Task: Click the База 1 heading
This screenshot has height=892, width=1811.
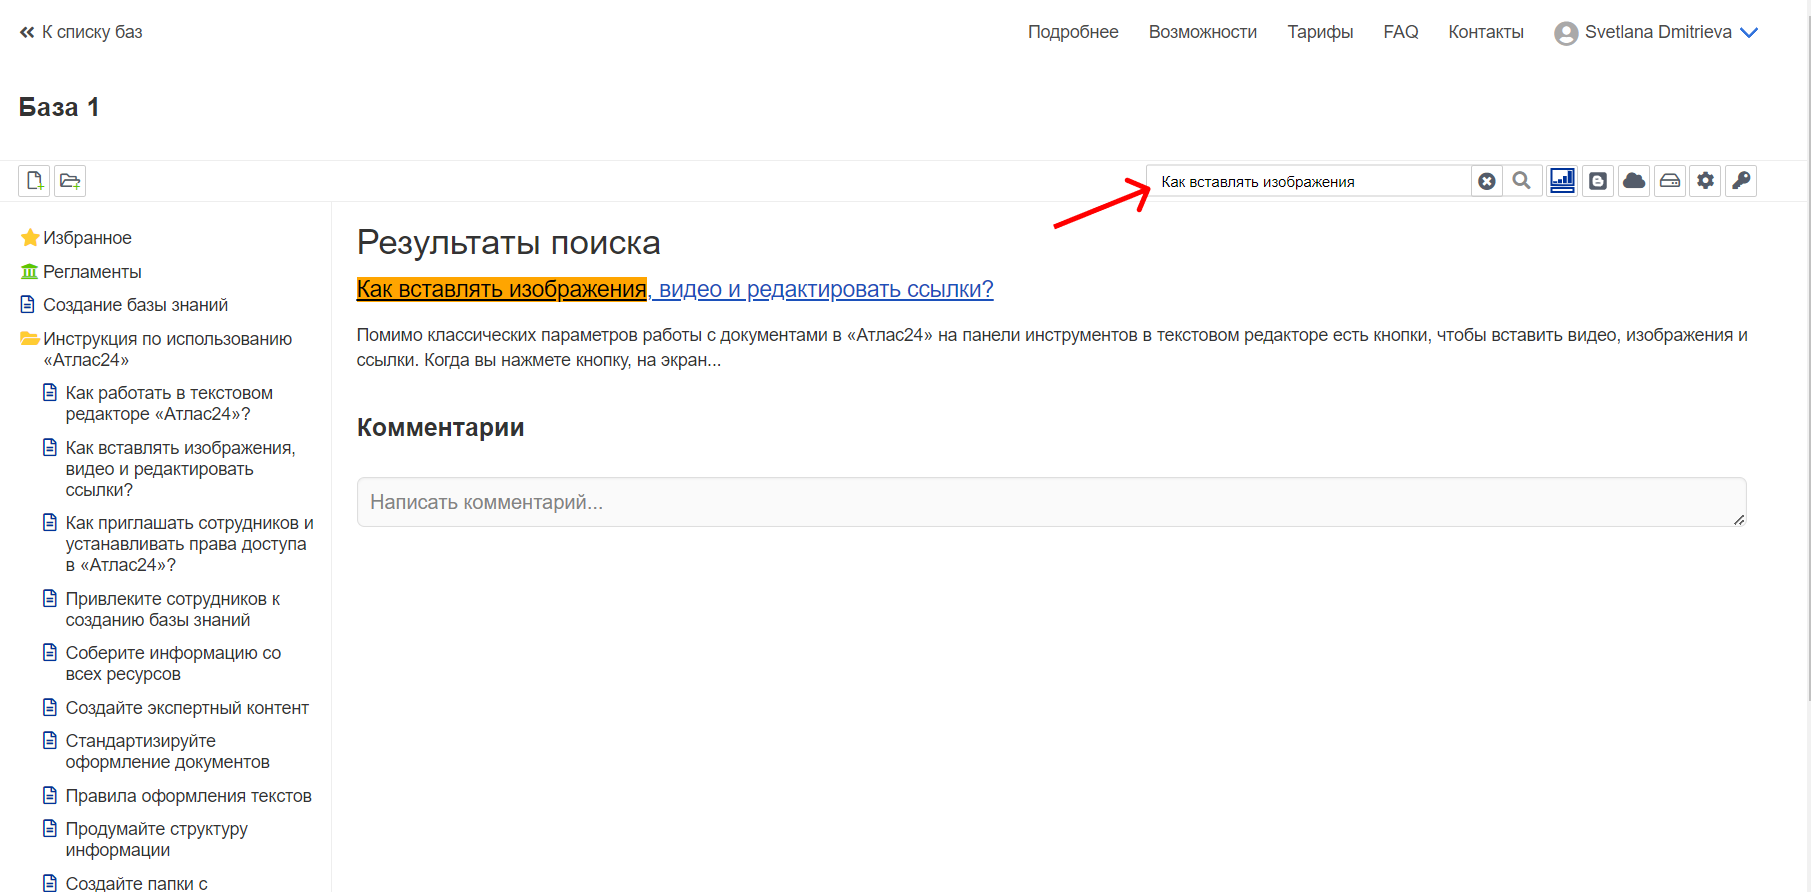Action: 59,107
